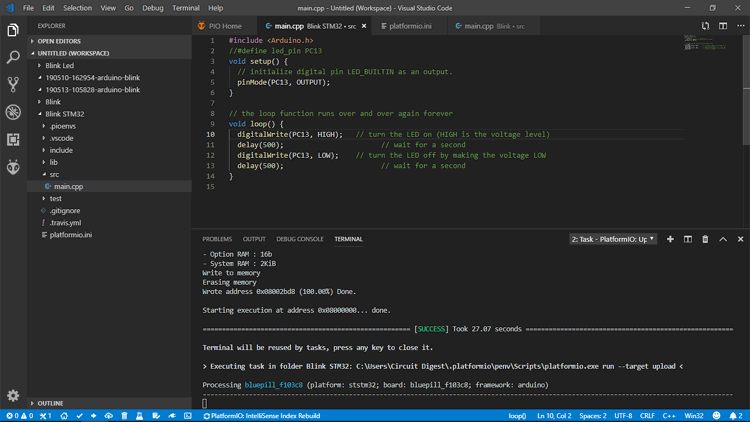750x422 pixels.
Task: Open the Debug view in the activity bar
Action: 13,112
